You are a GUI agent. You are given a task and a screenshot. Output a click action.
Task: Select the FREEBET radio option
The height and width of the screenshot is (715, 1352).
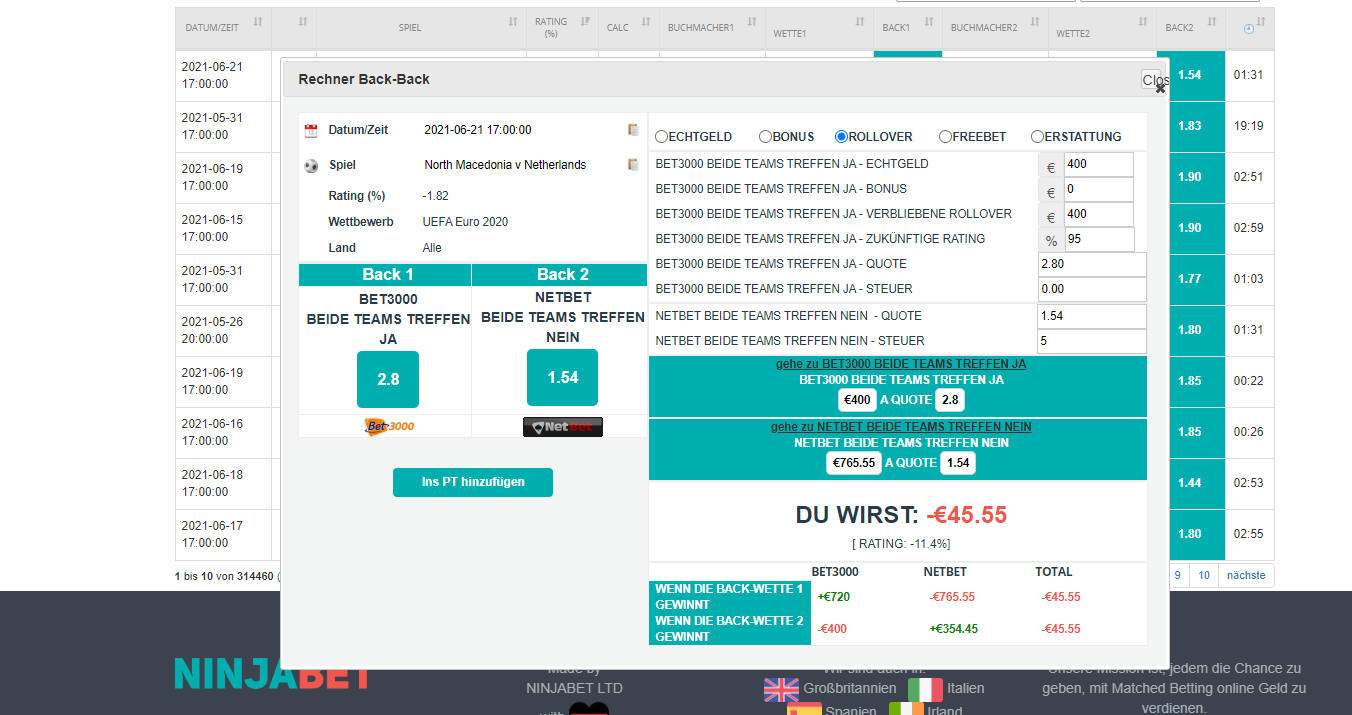click(x=945, y=137)
